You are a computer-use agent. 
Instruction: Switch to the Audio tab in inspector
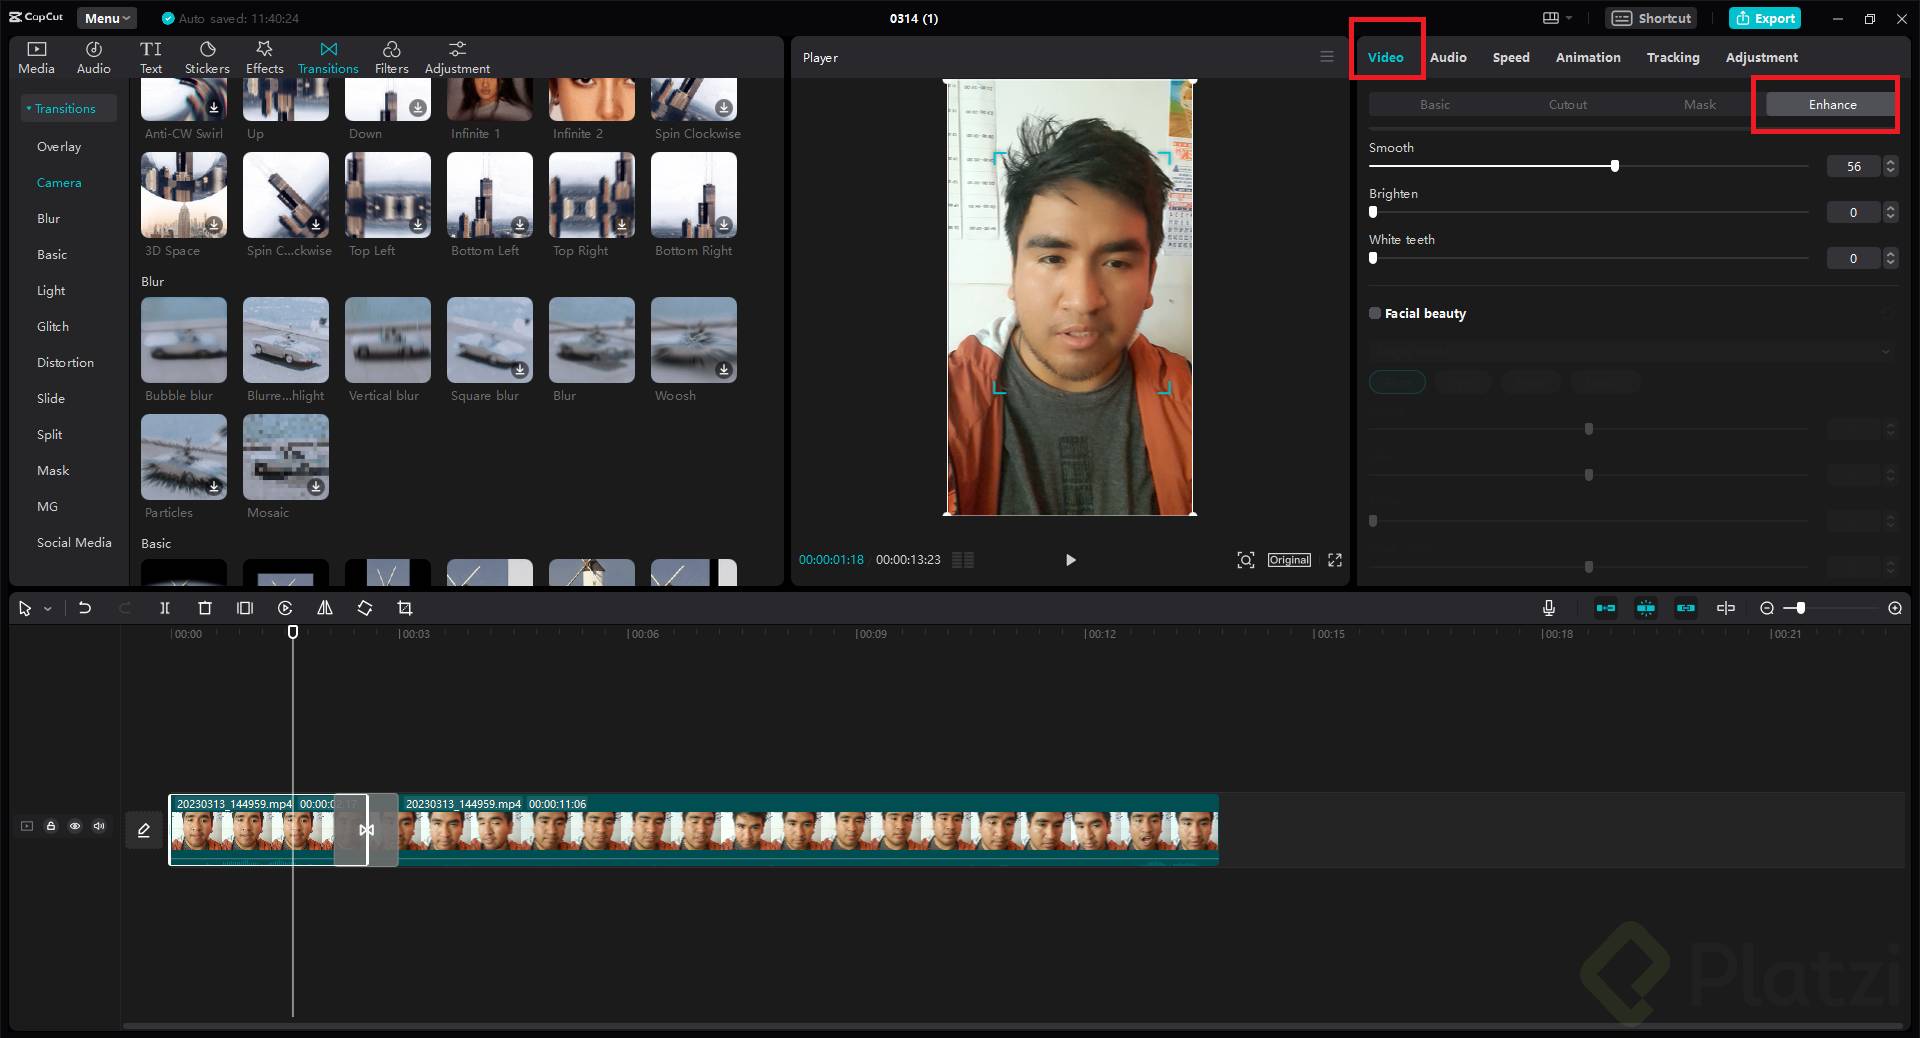click(x=1447, y=57)
